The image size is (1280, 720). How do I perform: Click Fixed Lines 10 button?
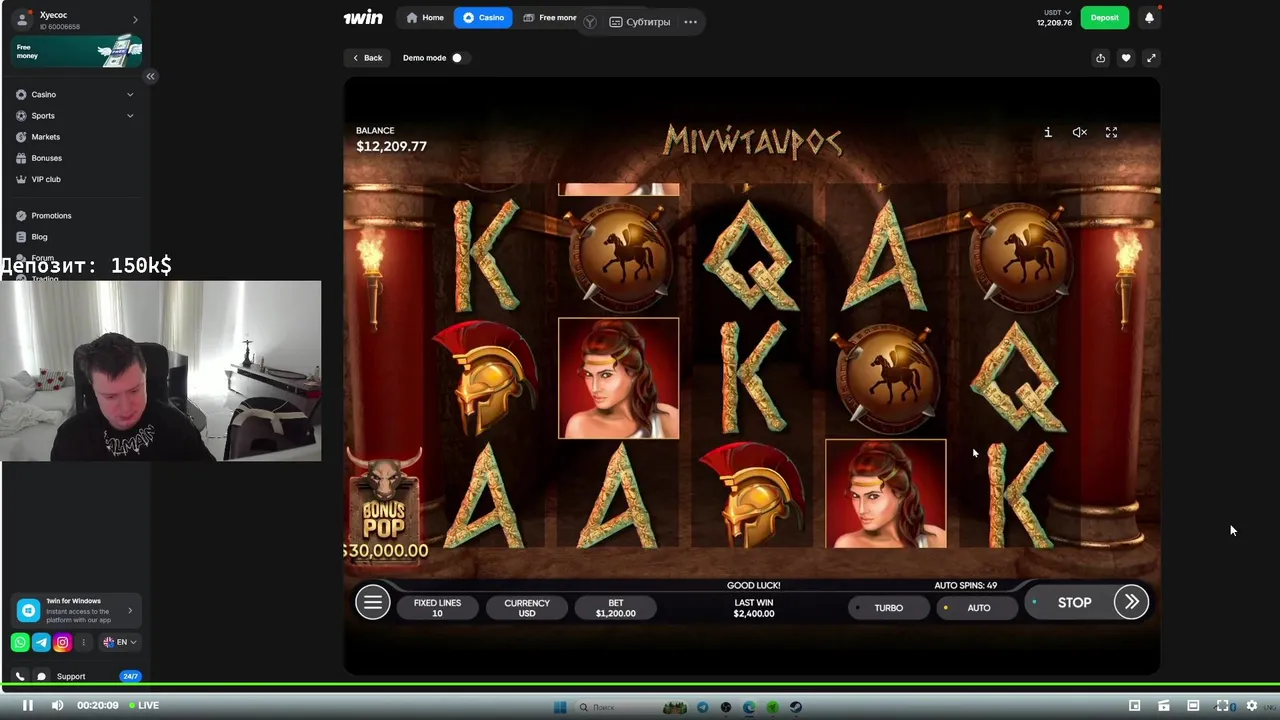(x=437, y=608)
